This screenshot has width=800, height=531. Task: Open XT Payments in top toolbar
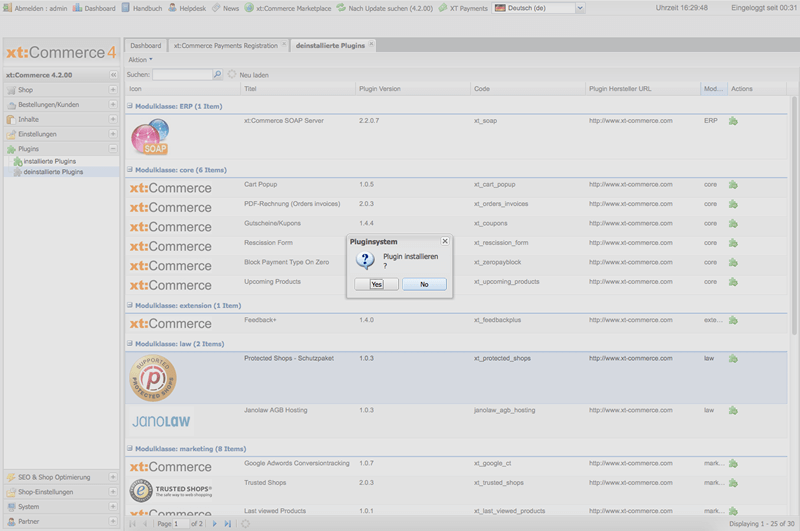463,8
